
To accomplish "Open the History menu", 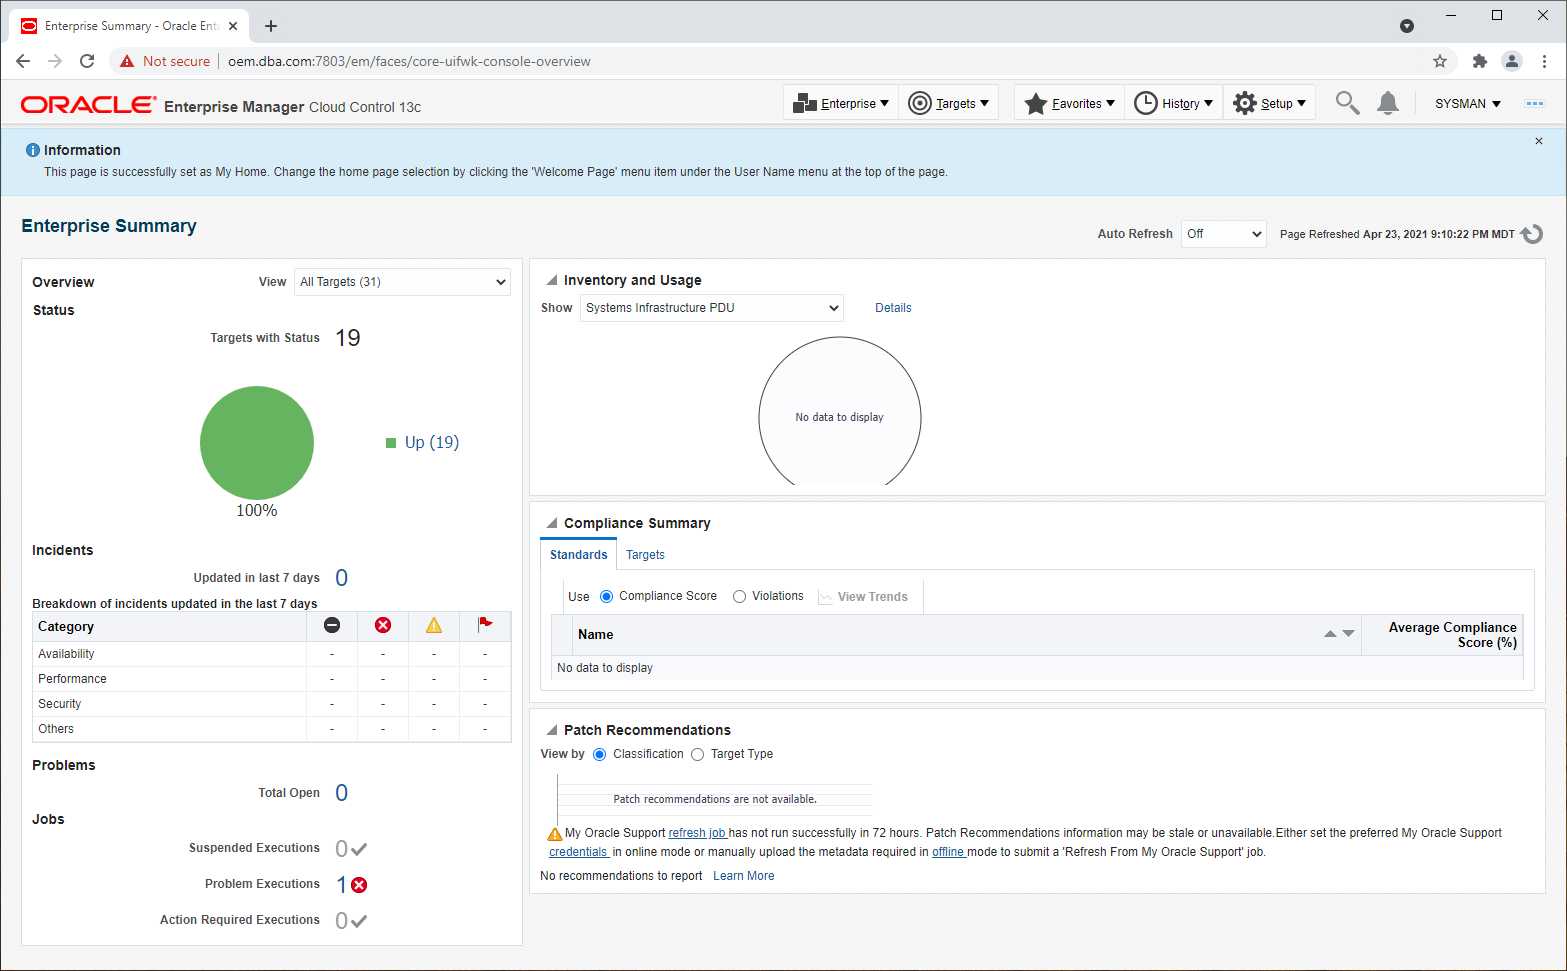I will (1174, 103).
